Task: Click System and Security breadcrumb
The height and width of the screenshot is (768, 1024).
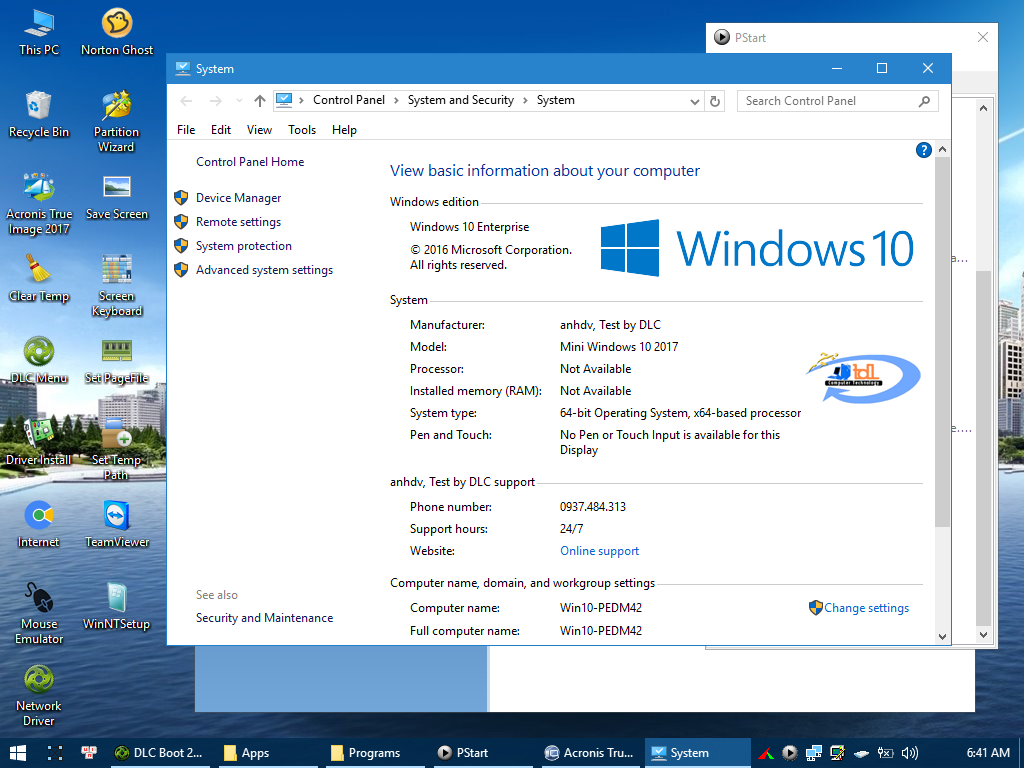Action: tap(460, 101)
